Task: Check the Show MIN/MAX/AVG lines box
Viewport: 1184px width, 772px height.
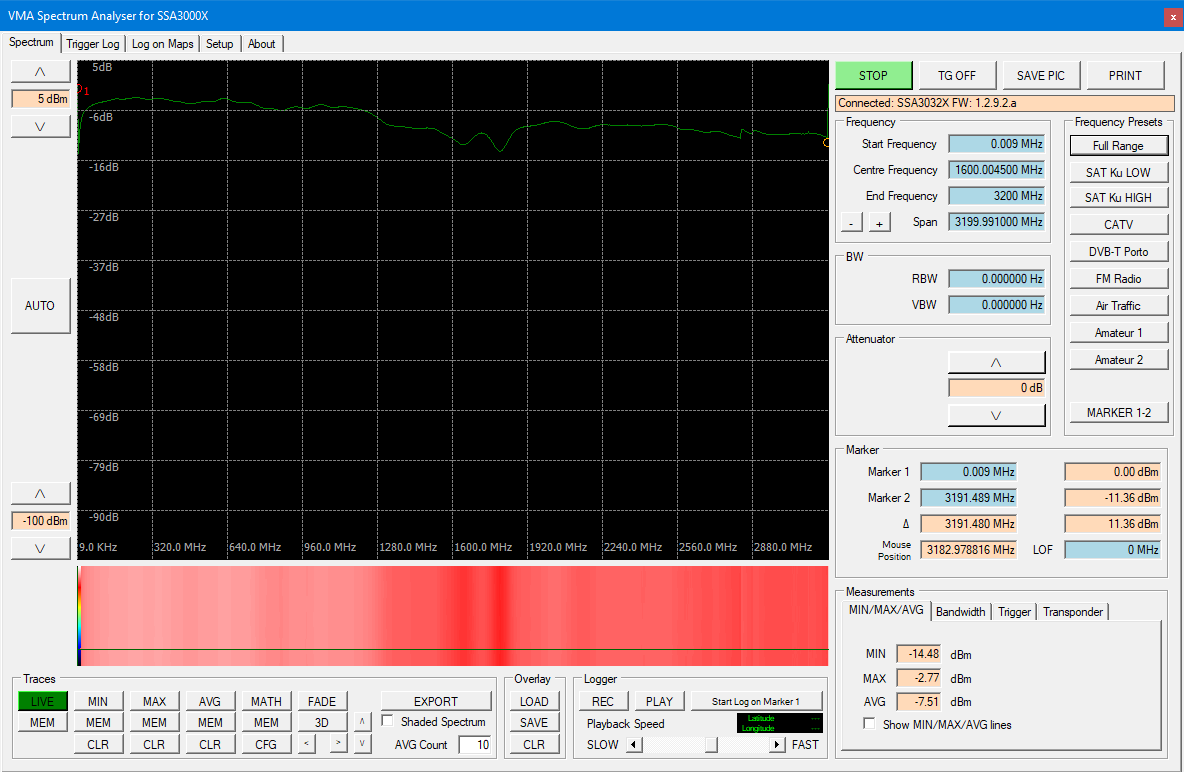Action: (x=870, y=725)
